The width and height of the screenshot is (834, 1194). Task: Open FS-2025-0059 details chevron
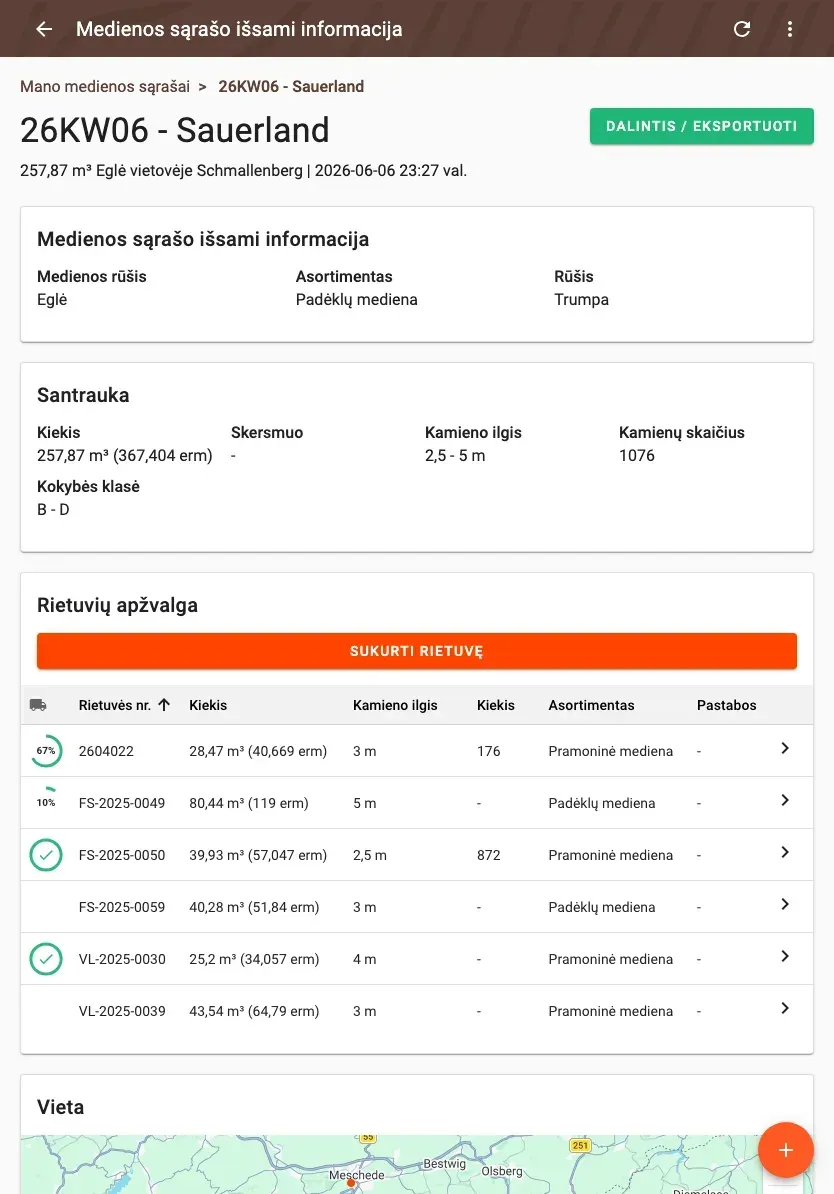point(784,905)
